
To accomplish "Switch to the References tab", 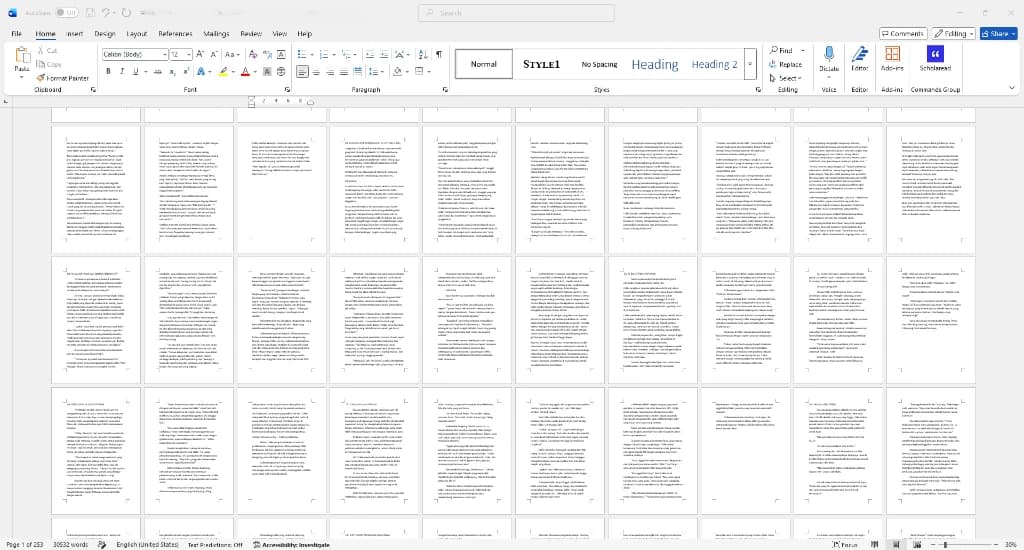I will 175,34.
